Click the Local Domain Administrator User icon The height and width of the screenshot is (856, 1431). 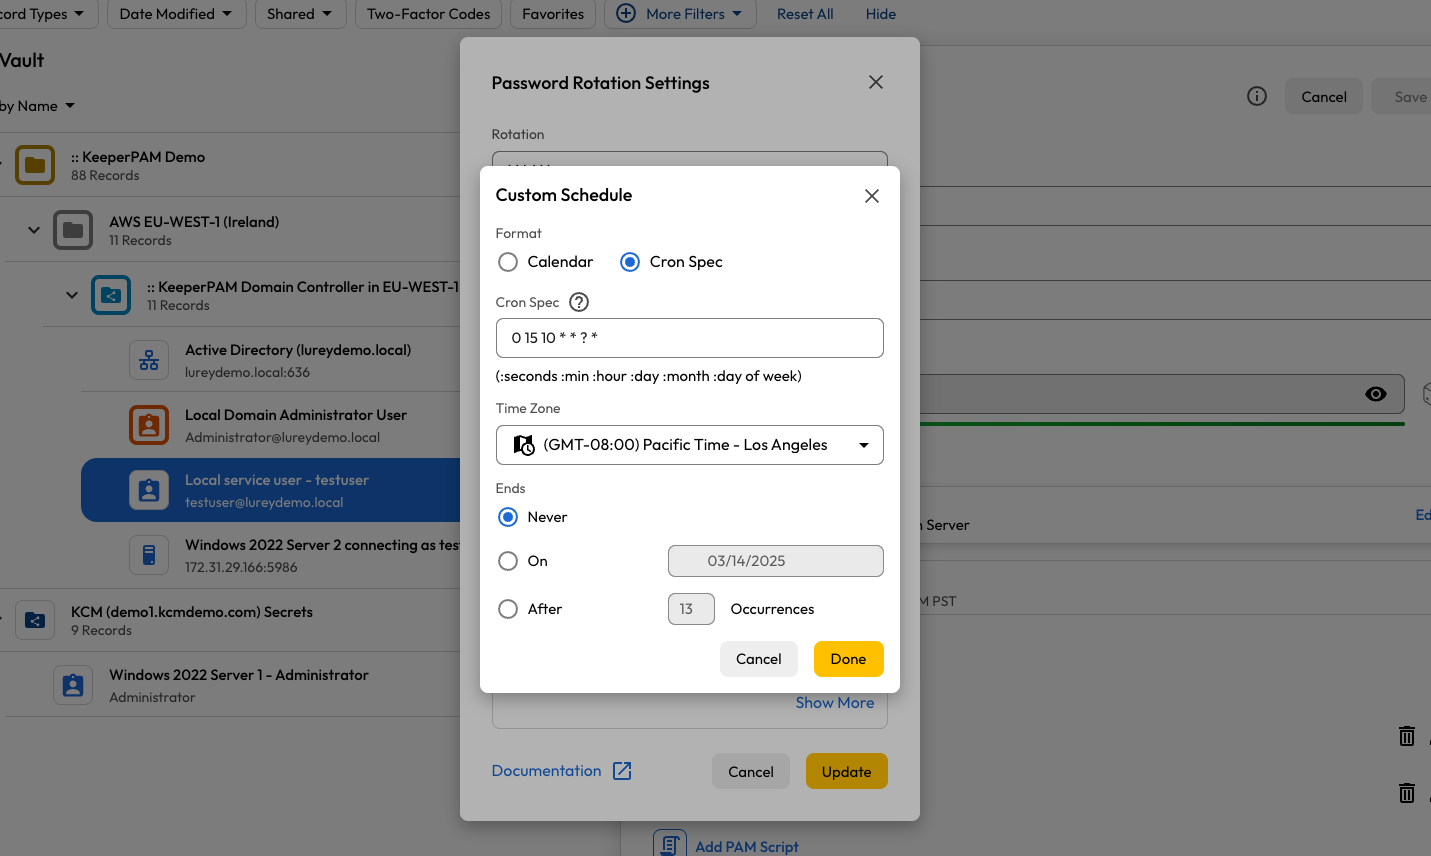149,425
